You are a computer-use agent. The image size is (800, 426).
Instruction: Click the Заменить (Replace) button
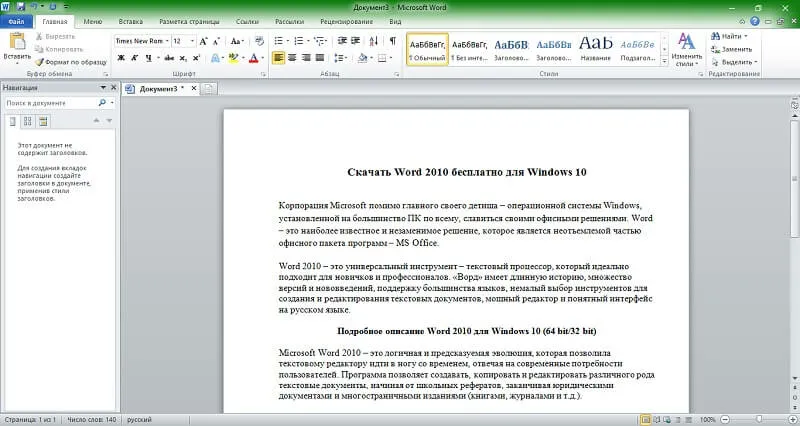(732, 48)
